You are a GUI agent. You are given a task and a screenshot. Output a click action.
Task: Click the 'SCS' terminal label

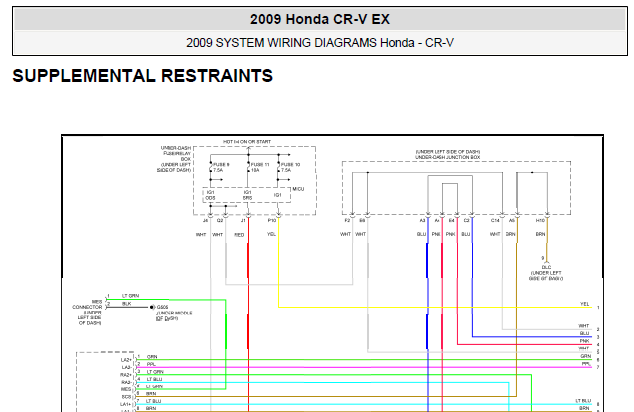pyautogui.click(x=127, y=397)
